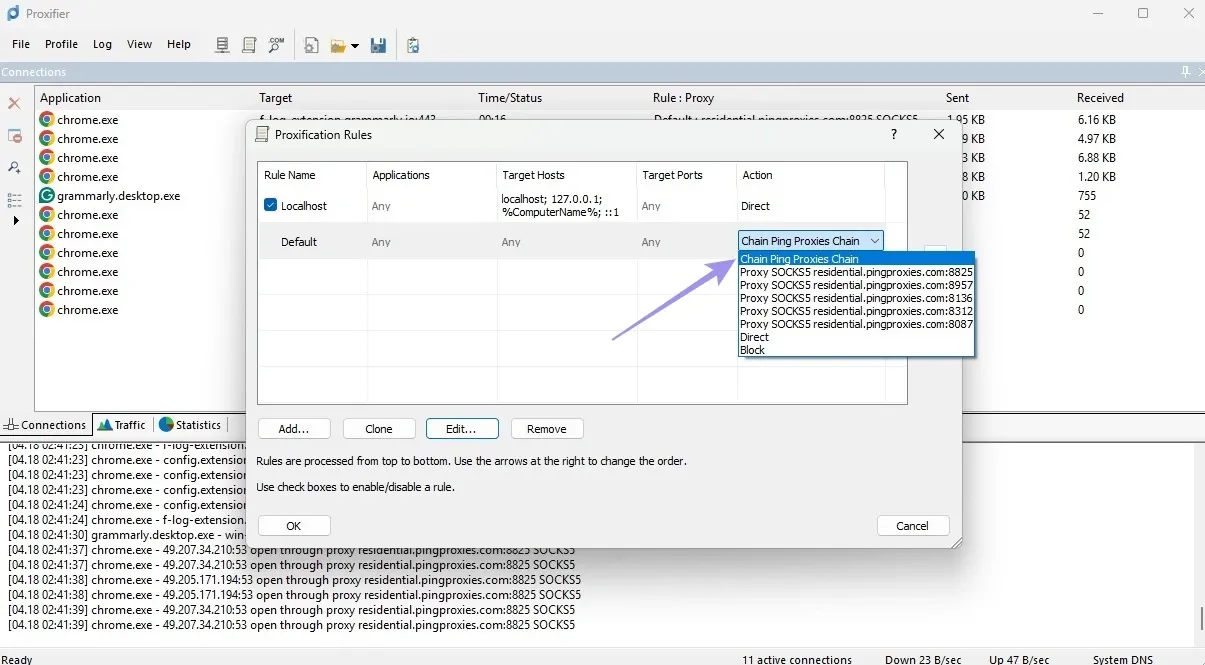The width and height of the screenshot is (1205, 665).
Task: Click the pin icon on Connections panel
Action: point(1186,72)
